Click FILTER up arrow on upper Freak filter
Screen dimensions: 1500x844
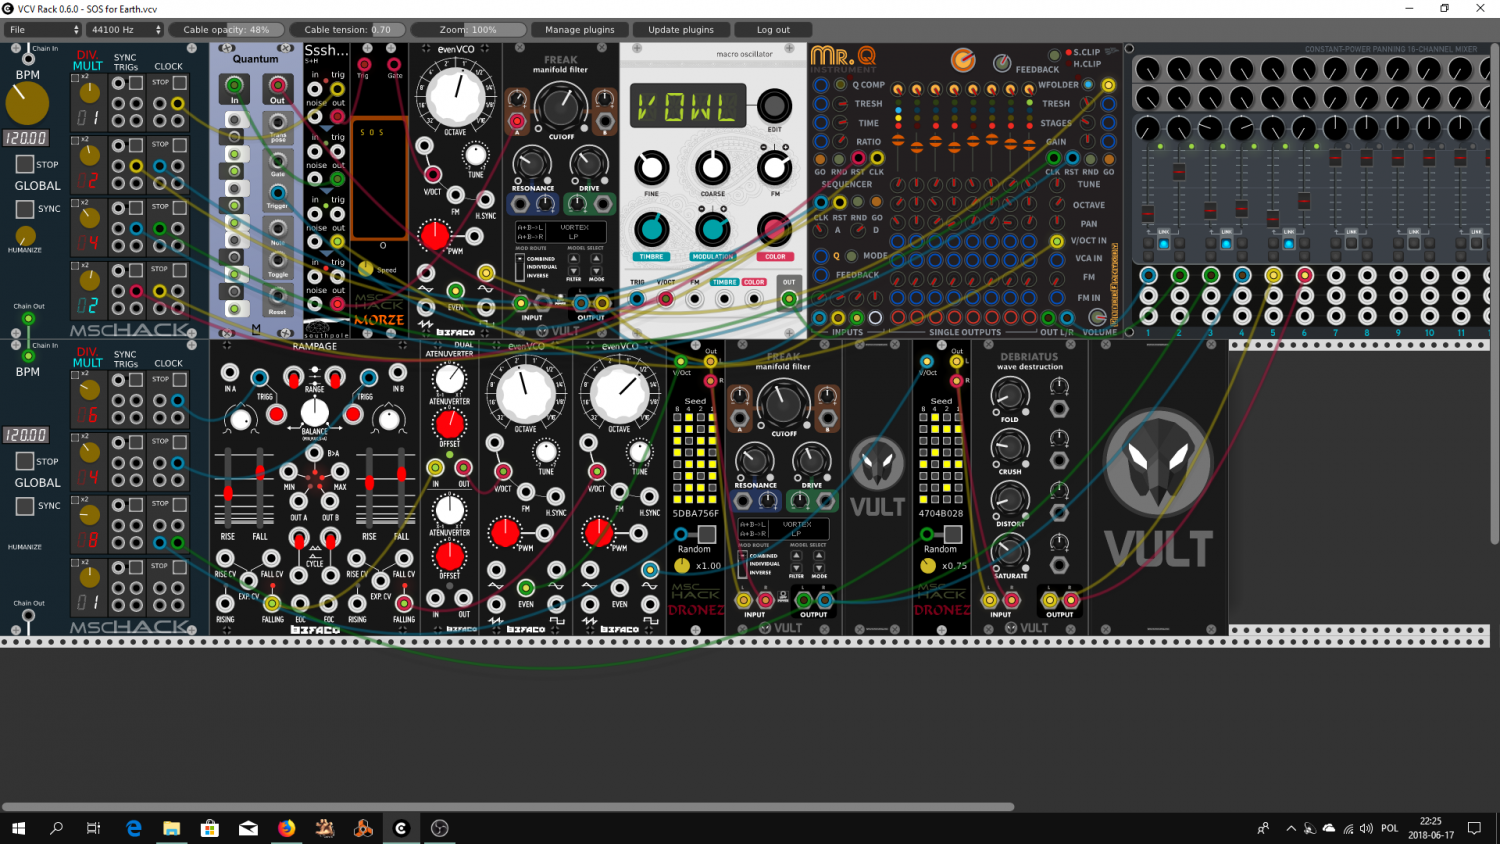click(x=574, y=258)
